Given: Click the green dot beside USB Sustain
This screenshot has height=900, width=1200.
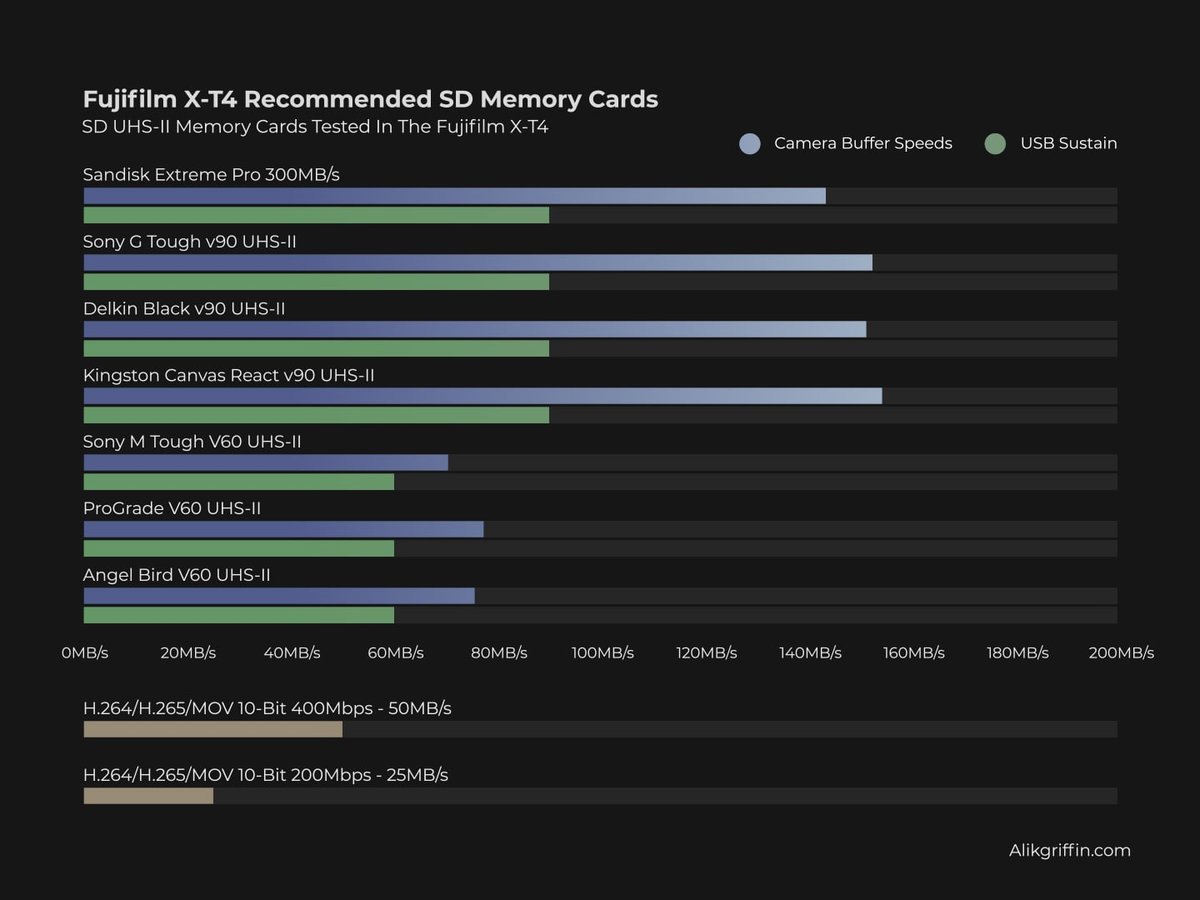Looking at the screenshot, I should (x=995, y=143).
